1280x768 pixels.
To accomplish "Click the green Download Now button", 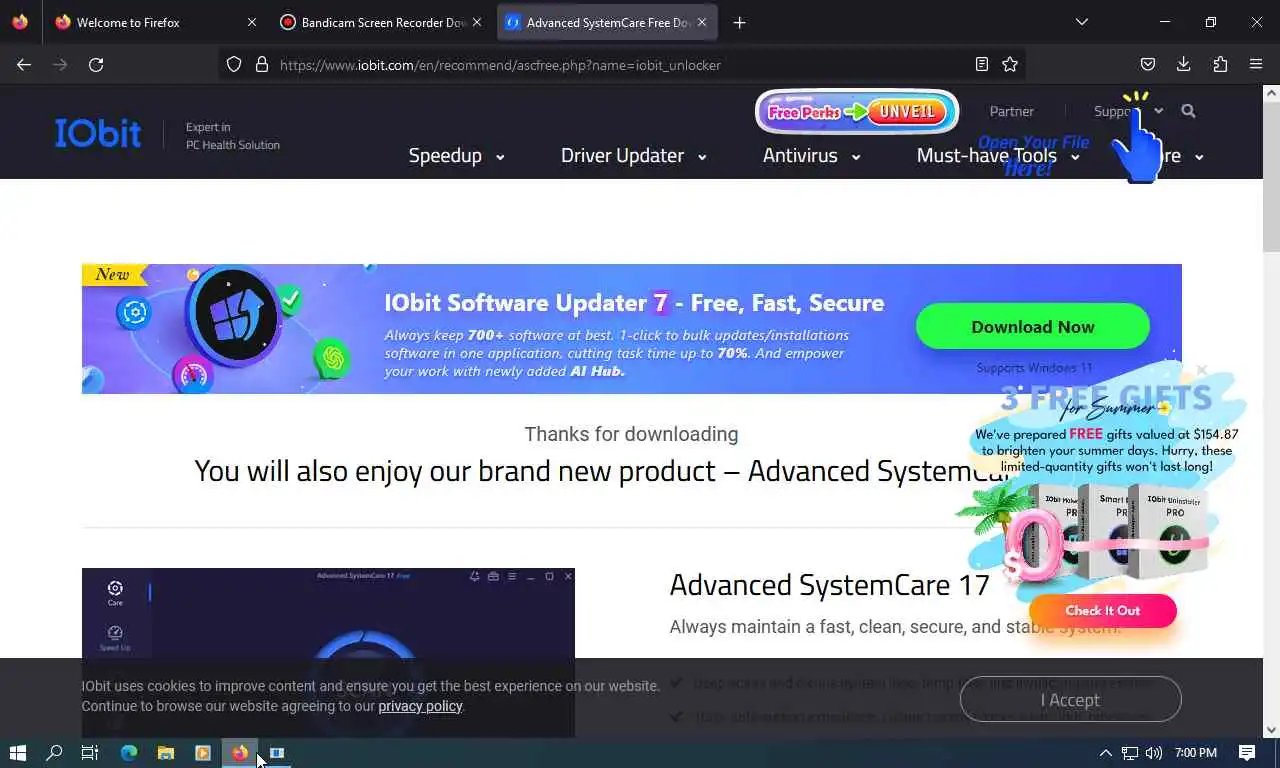I will tap(1033, 327).
